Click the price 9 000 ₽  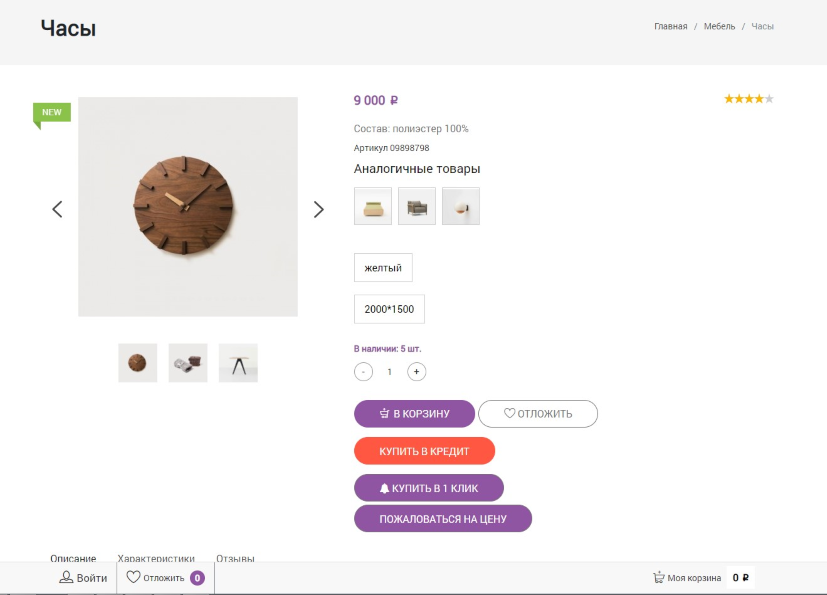point(376,100)
